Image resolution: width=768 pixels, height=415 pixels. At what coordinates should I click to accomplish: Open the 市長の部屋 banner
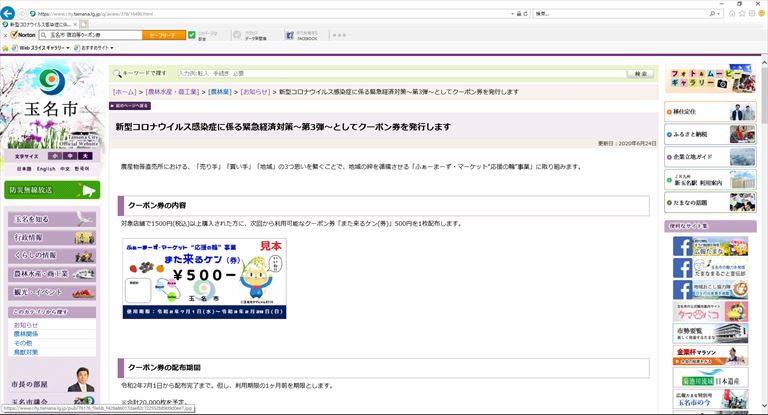(52, 381)
